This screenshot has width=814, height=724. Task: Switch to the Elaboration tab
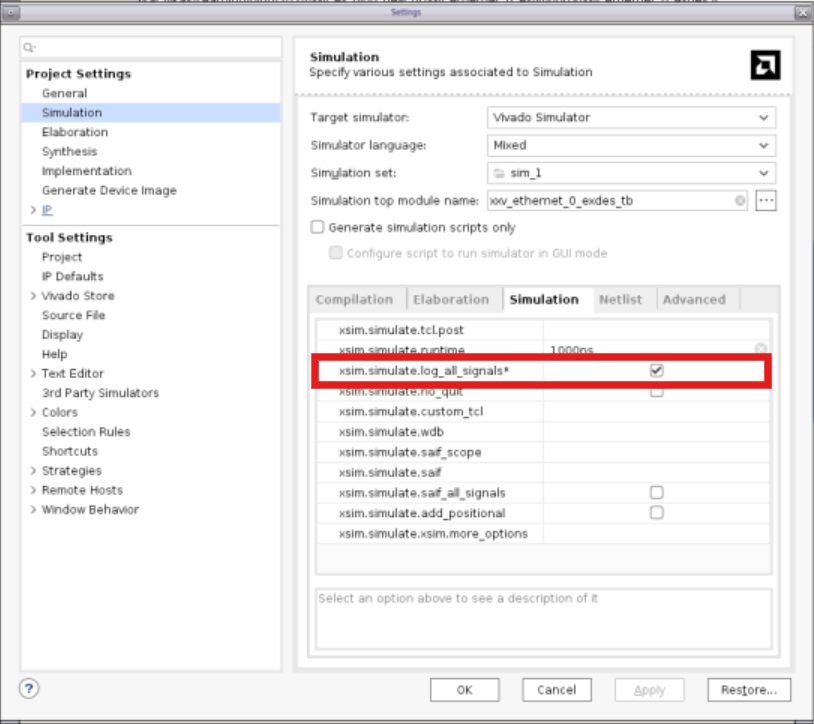[x=451, y=299]
